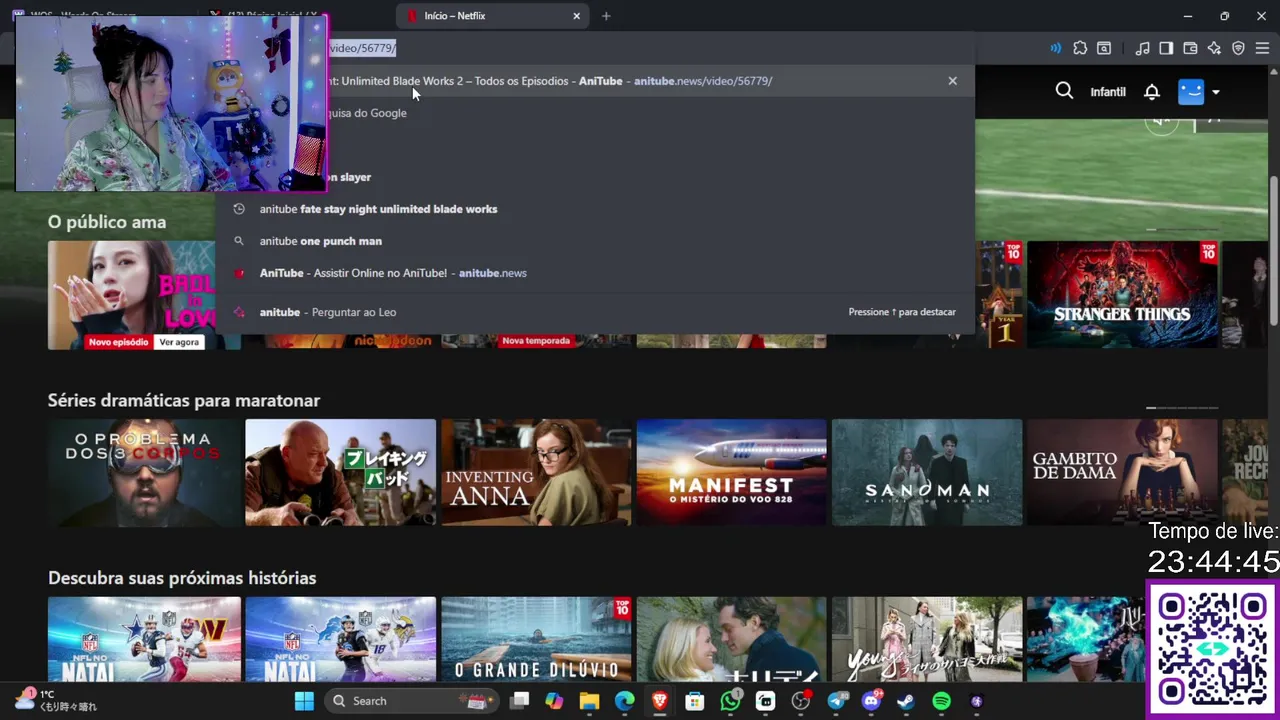1280x720 pixels.
Task: Choose 'anitube fate stay night unlimited blade works' suggestion
Action: tap(595, 209)
